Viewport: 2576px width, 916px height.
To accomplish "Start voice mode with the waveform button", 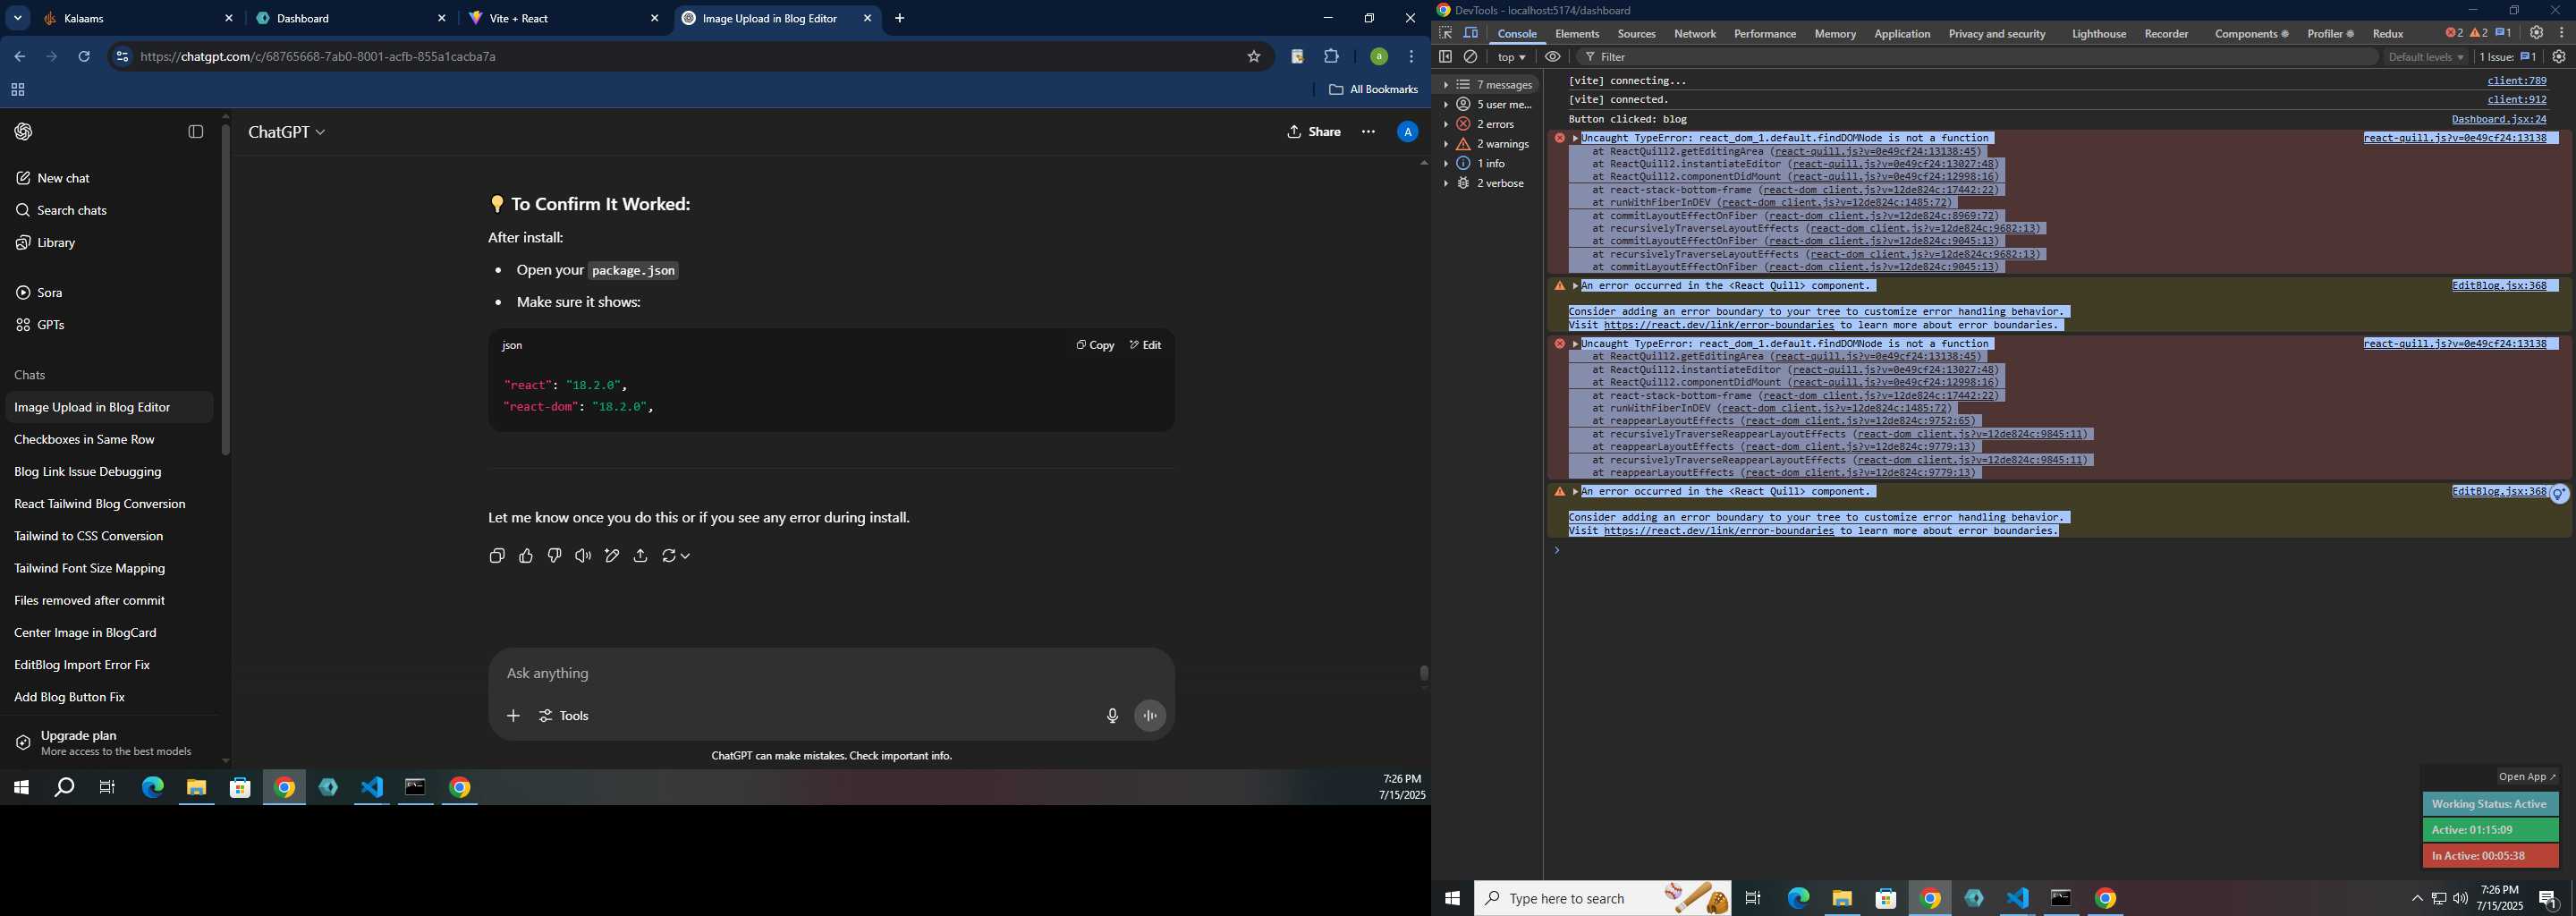I will point(1150,716).
